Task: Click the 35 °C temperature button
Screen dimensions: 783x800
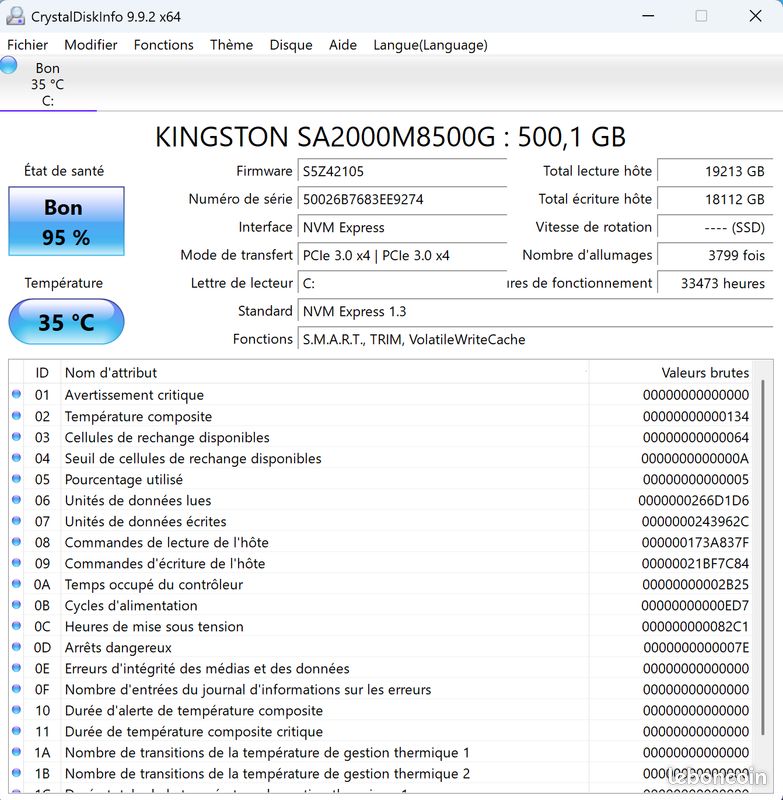Action: tap(66, 321)
